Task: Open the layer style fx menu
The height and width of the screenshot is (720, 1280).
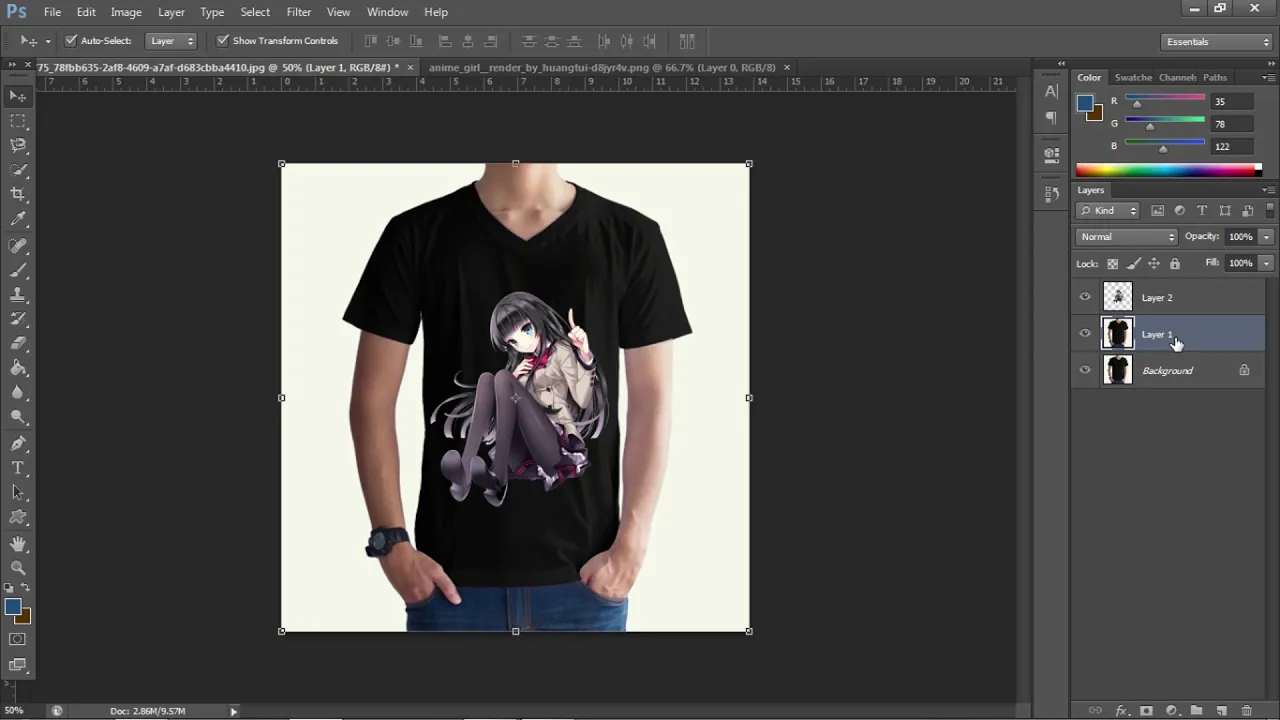Action: pyautogui.click(x=1121, y=711)
